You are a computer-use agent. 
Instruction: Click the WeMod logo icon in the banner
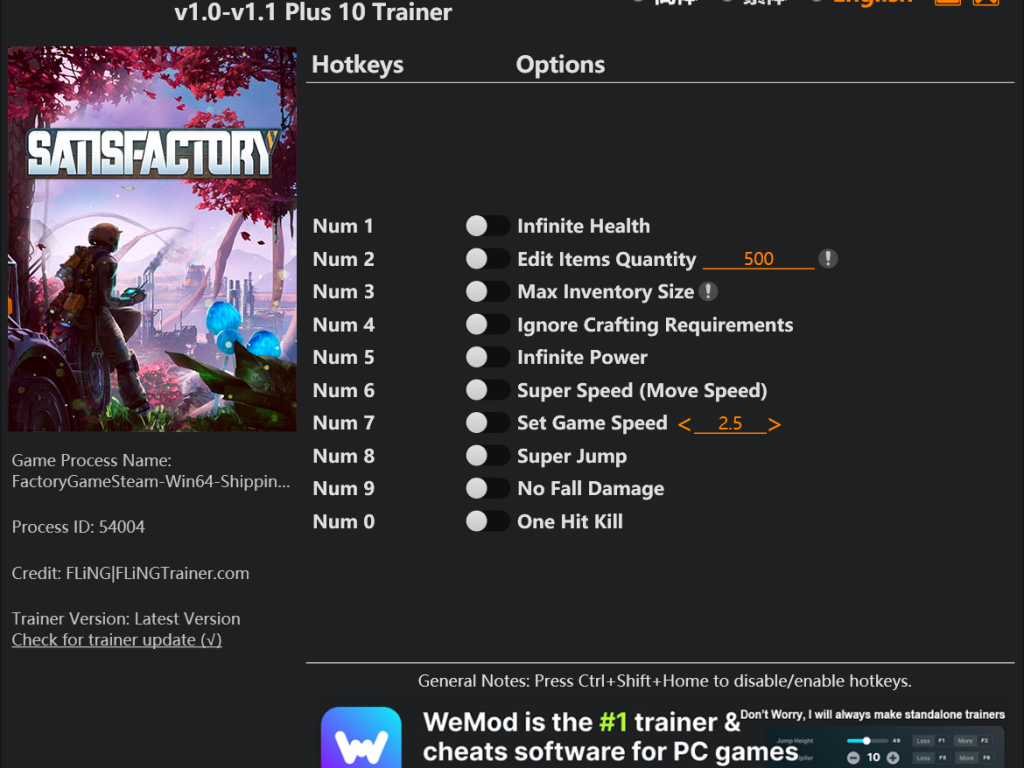[x=361, y=737]
